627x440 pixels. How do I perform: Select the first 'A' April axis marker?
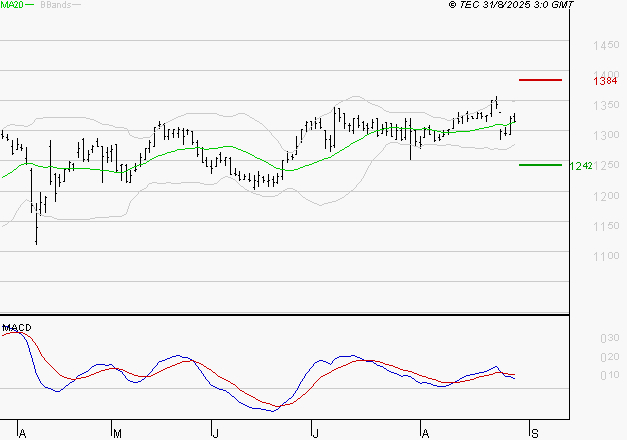[22, 433]
